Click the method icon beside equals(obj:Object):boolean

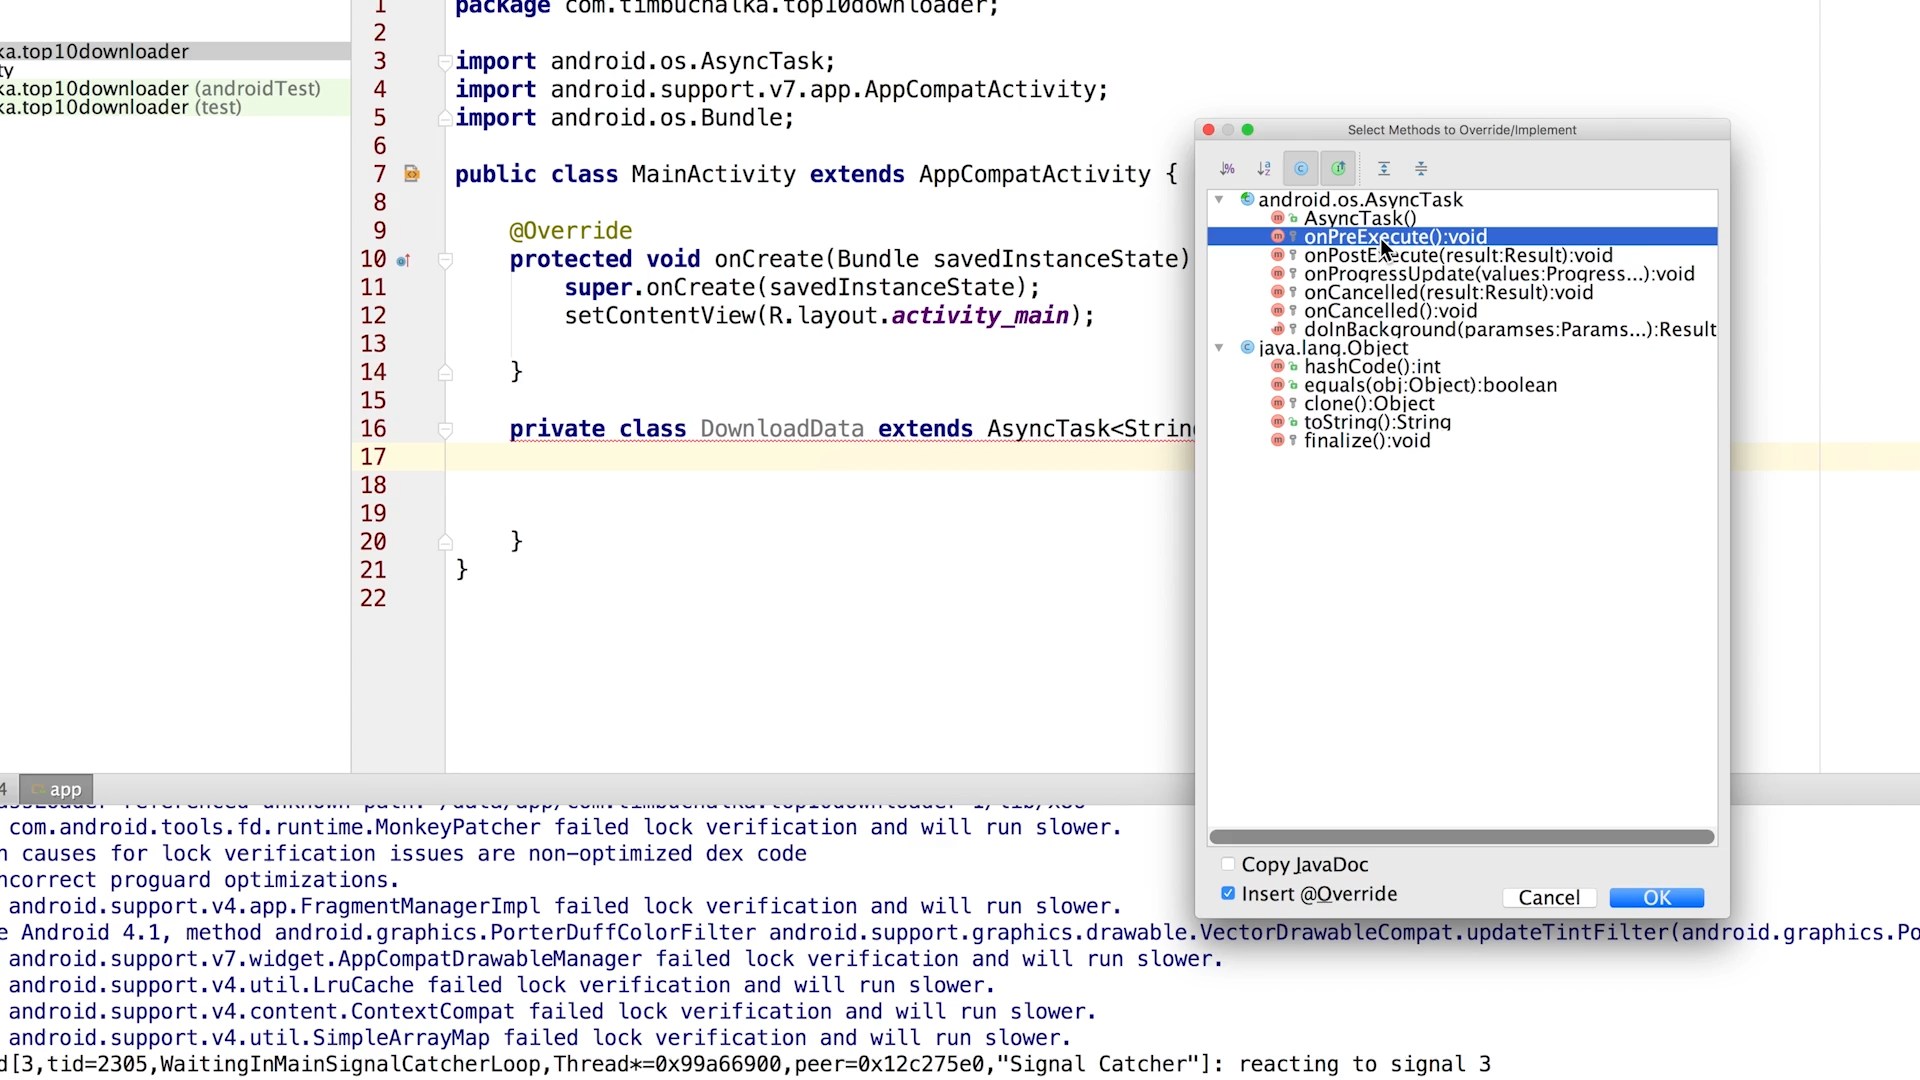1278,385
